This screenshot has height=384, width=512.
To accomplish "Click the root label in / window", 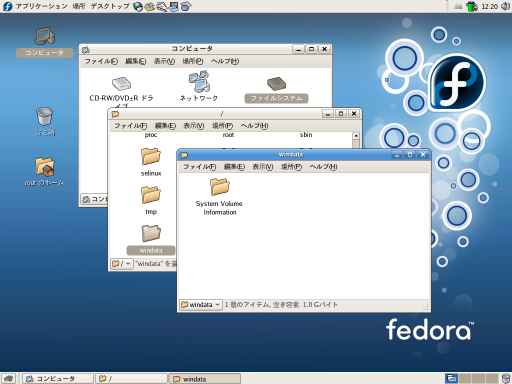I will pyautogui.click(x=228, y=135).
